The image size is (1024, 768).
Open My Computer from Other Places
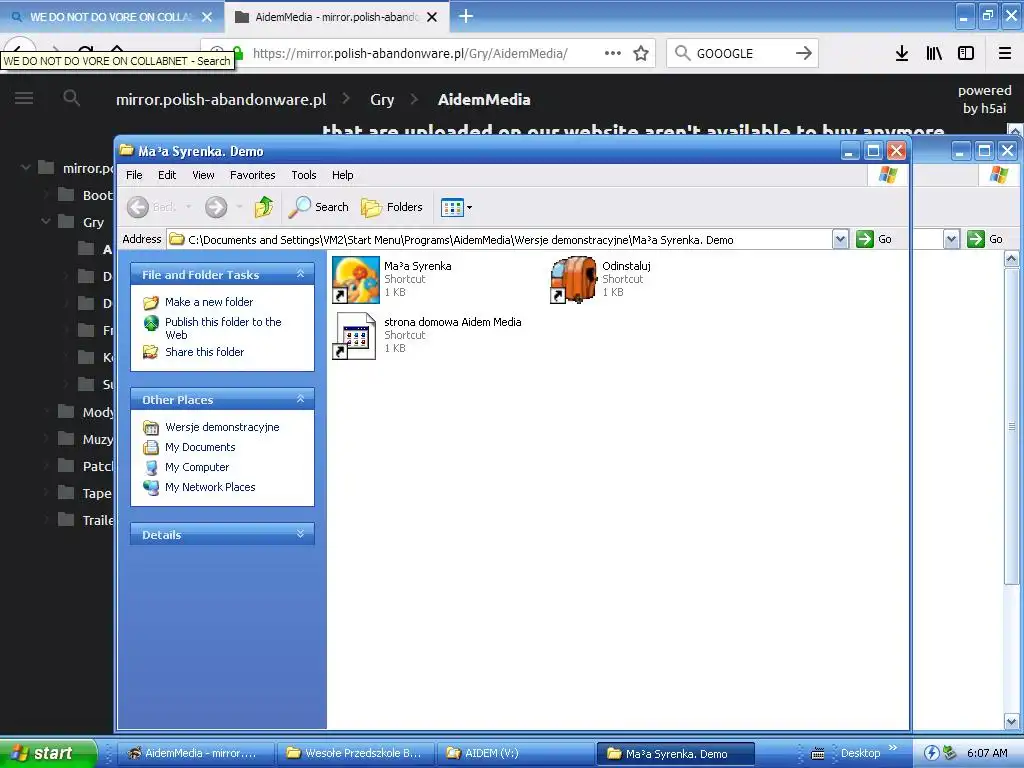point(197,467)
